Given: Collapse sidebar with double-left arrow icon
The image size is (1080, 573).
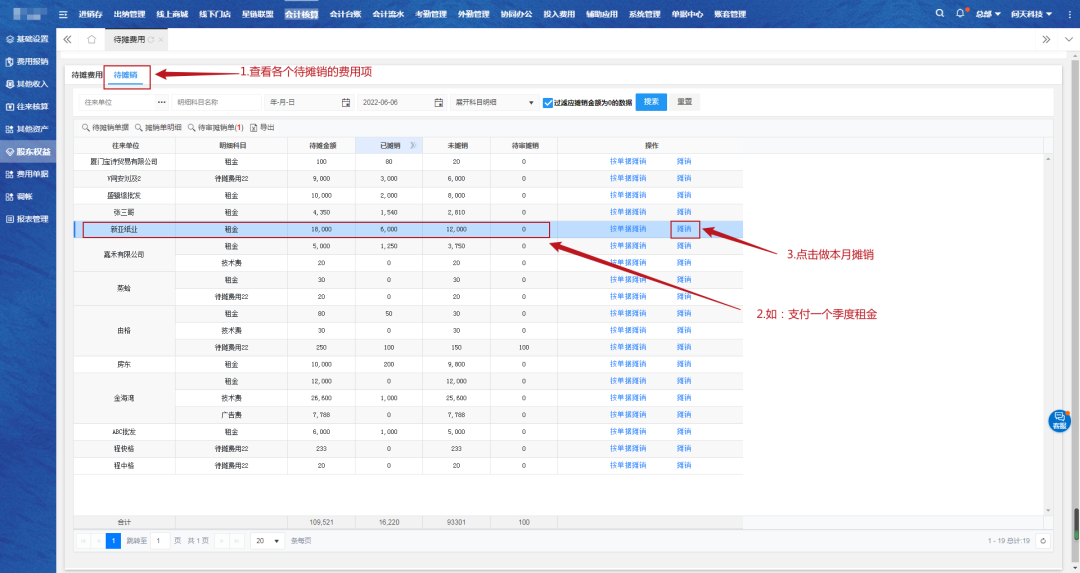Looking at the screenshot, I should [67, 39].
